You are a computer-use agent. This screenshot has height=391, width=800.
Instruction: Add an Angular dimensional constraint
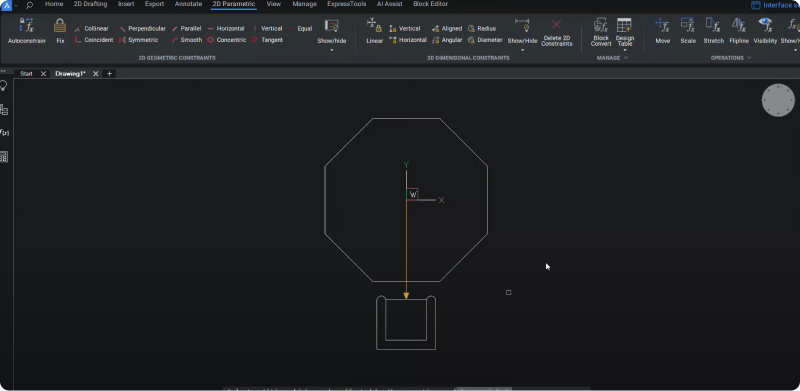click(447, 40)
